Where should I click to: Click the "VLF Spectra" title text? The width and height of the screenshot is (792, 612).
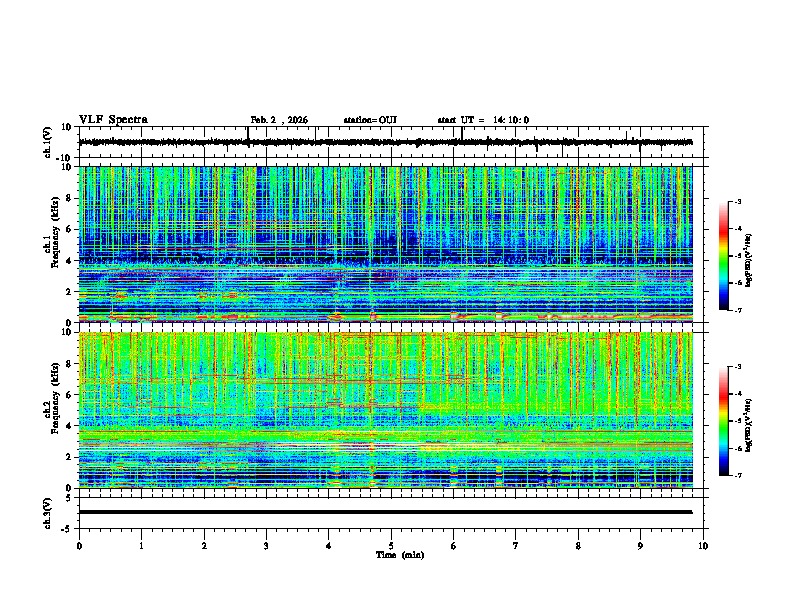click(113, 119)
